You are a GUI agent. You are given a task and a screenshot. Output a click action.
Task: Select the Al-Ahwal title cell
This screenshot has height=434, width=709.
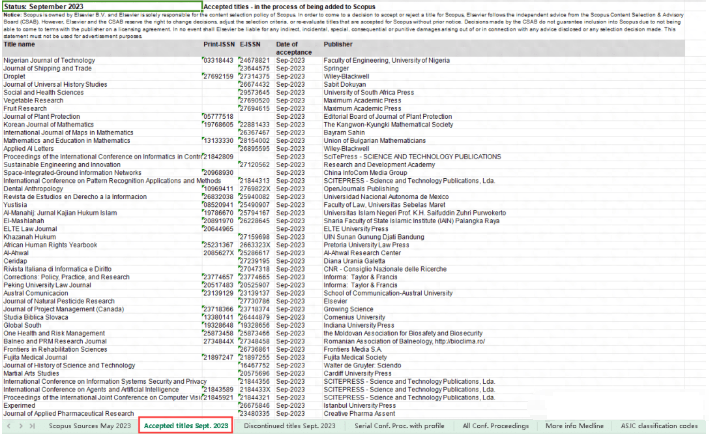[x=16, y=253]
